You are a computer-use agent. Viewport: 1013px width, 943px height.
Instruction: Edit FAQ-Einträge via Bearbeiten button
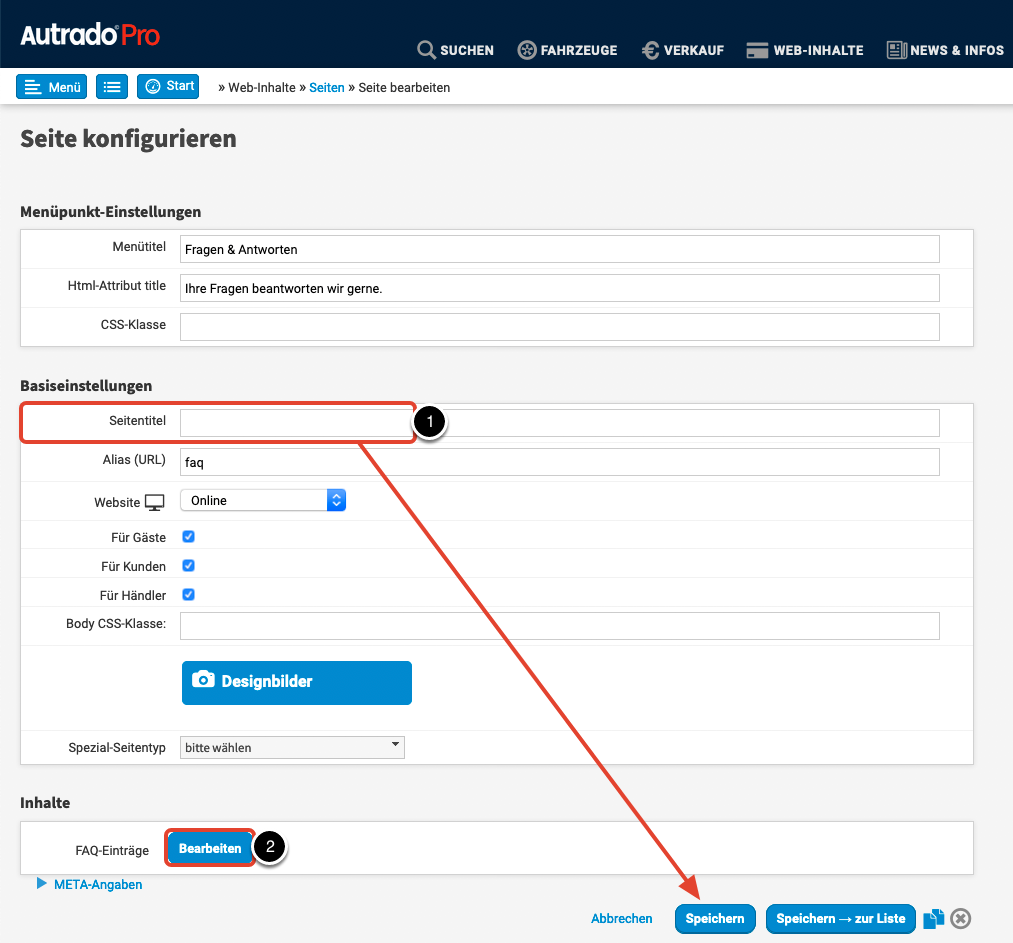210,849
